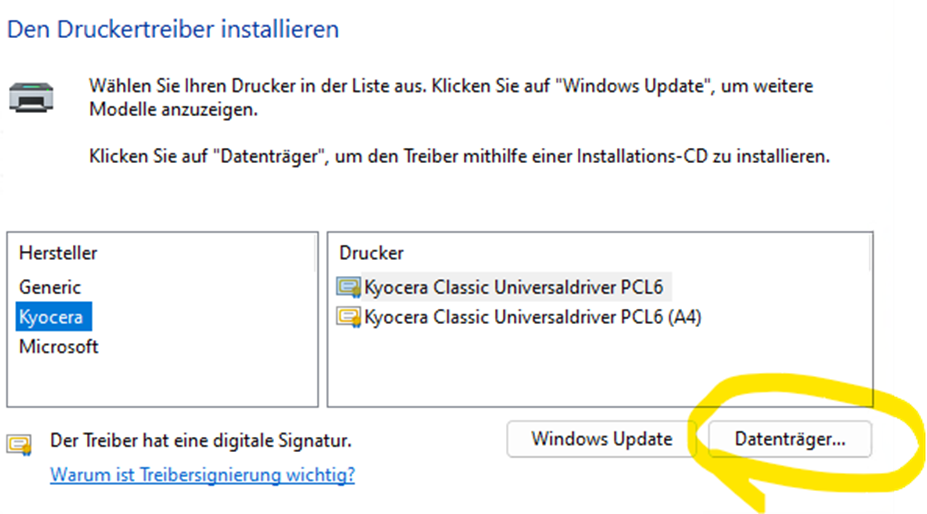Click empty space in the Hersteller list
Viewport: 927px width, 514px height.
coord(160,380)
